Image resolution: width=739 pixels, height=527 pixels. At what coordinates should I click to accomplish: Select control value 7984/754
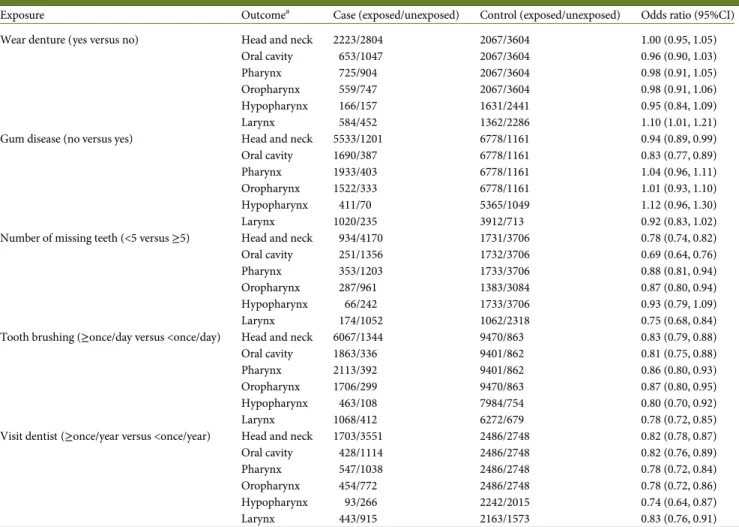[x=502, y=403]
